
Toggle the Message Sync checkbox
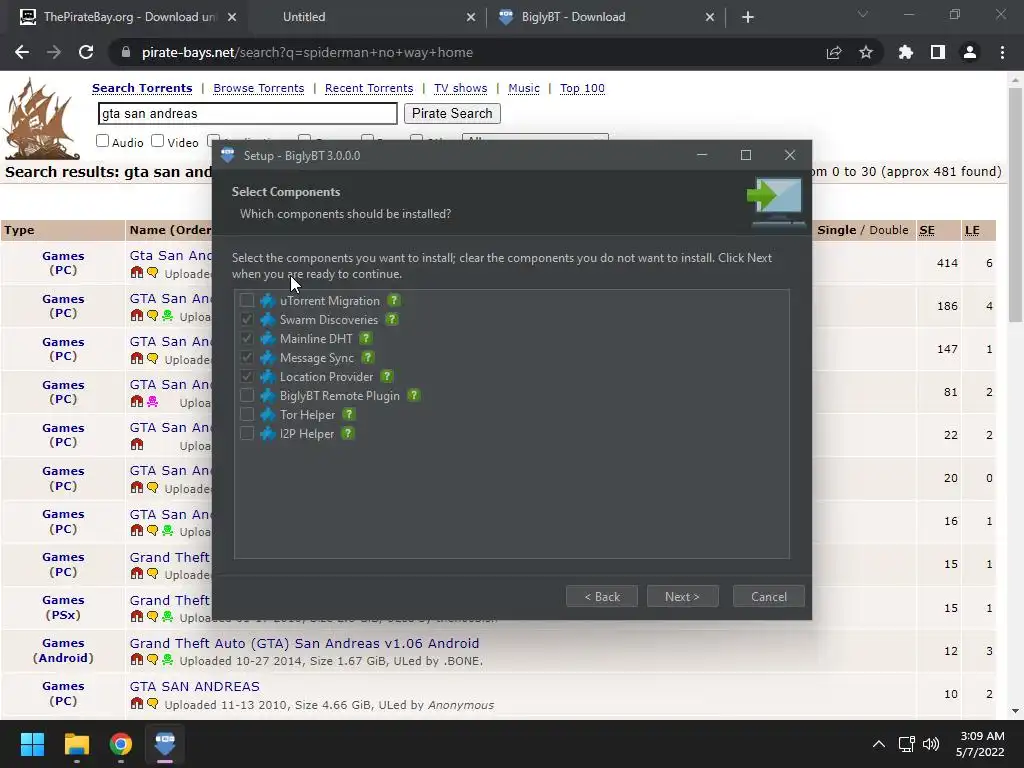click(247, 357)
